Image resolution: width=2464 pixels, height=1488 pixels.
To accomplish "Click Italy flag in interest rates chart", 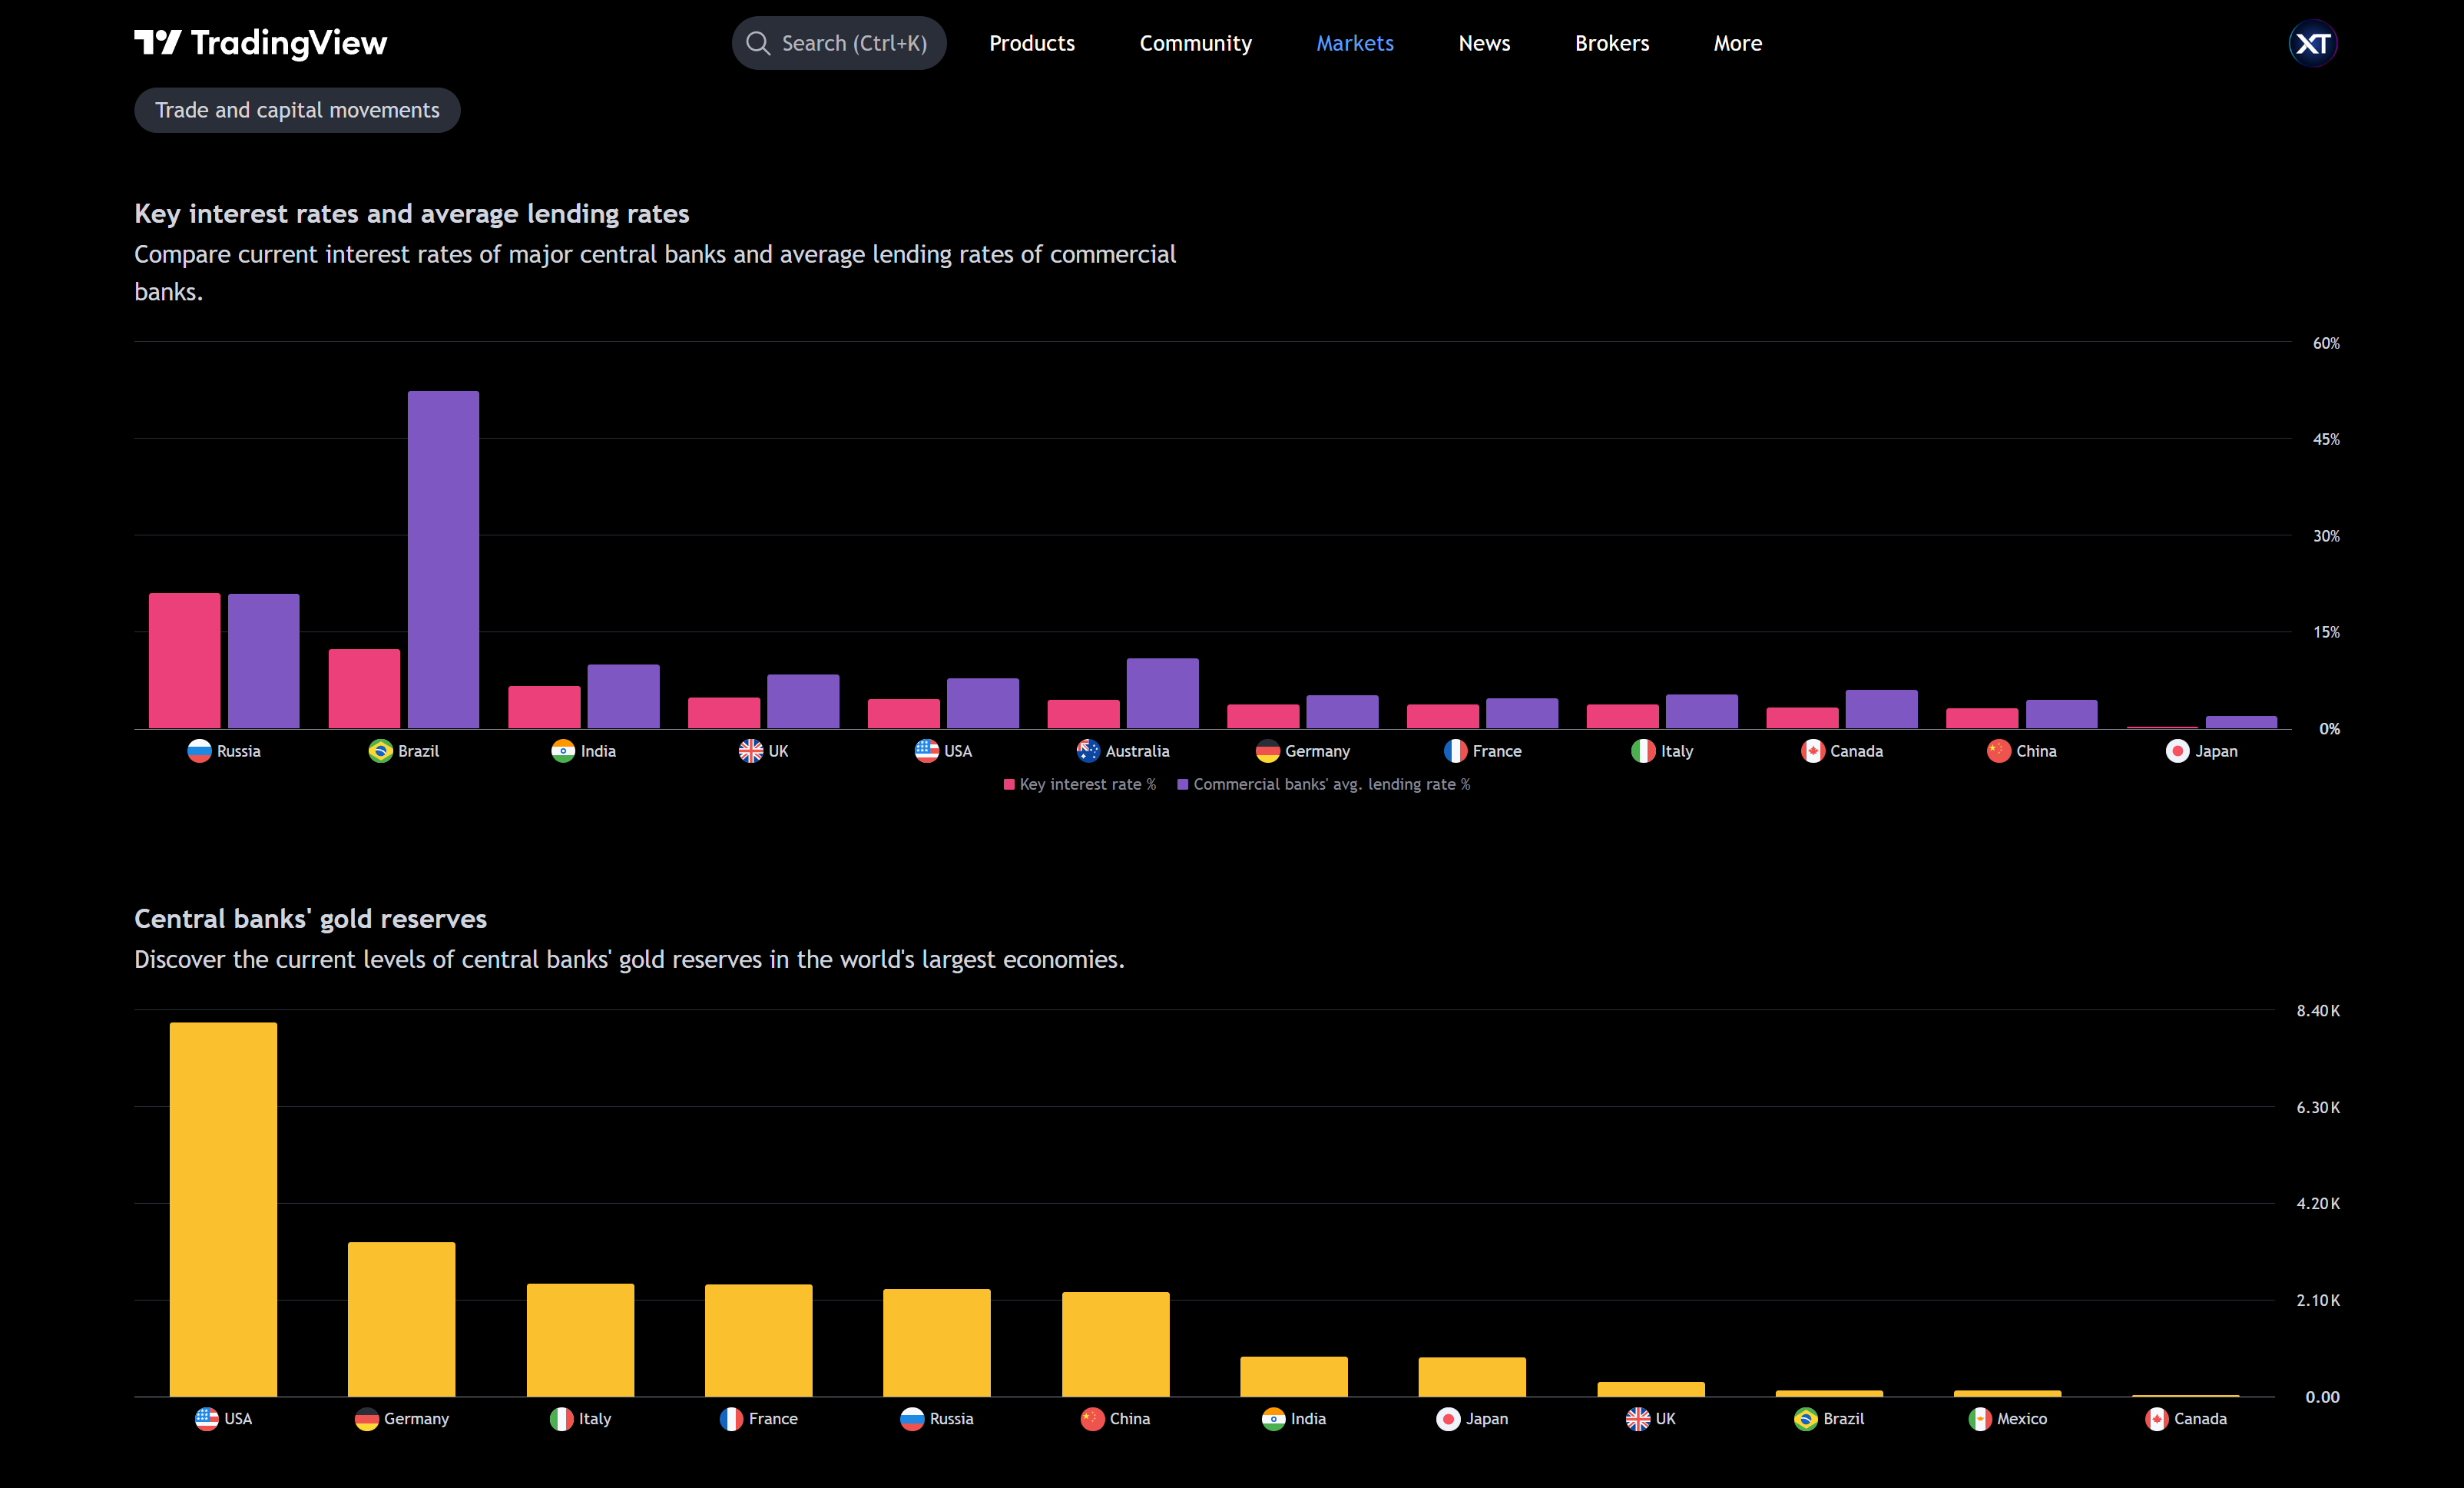I will (1643, 751).
